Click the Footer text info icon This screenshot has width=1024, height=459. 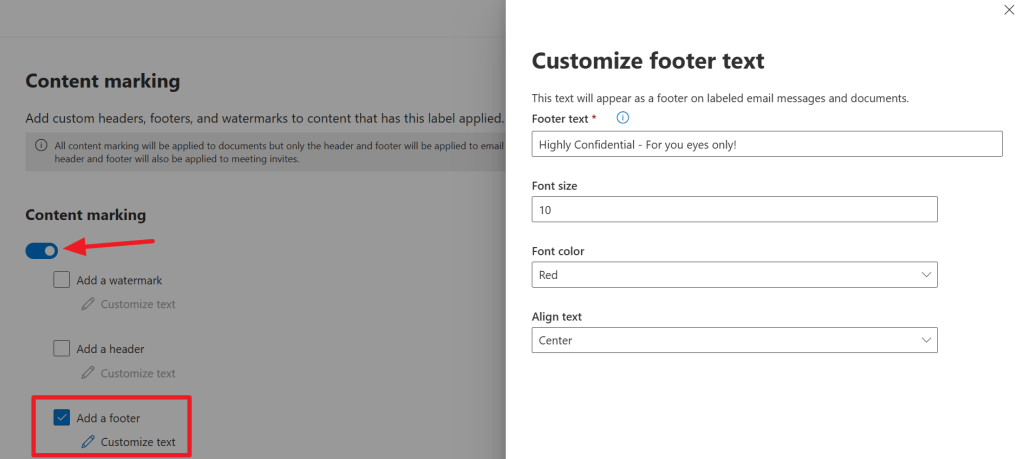[622, 118]
